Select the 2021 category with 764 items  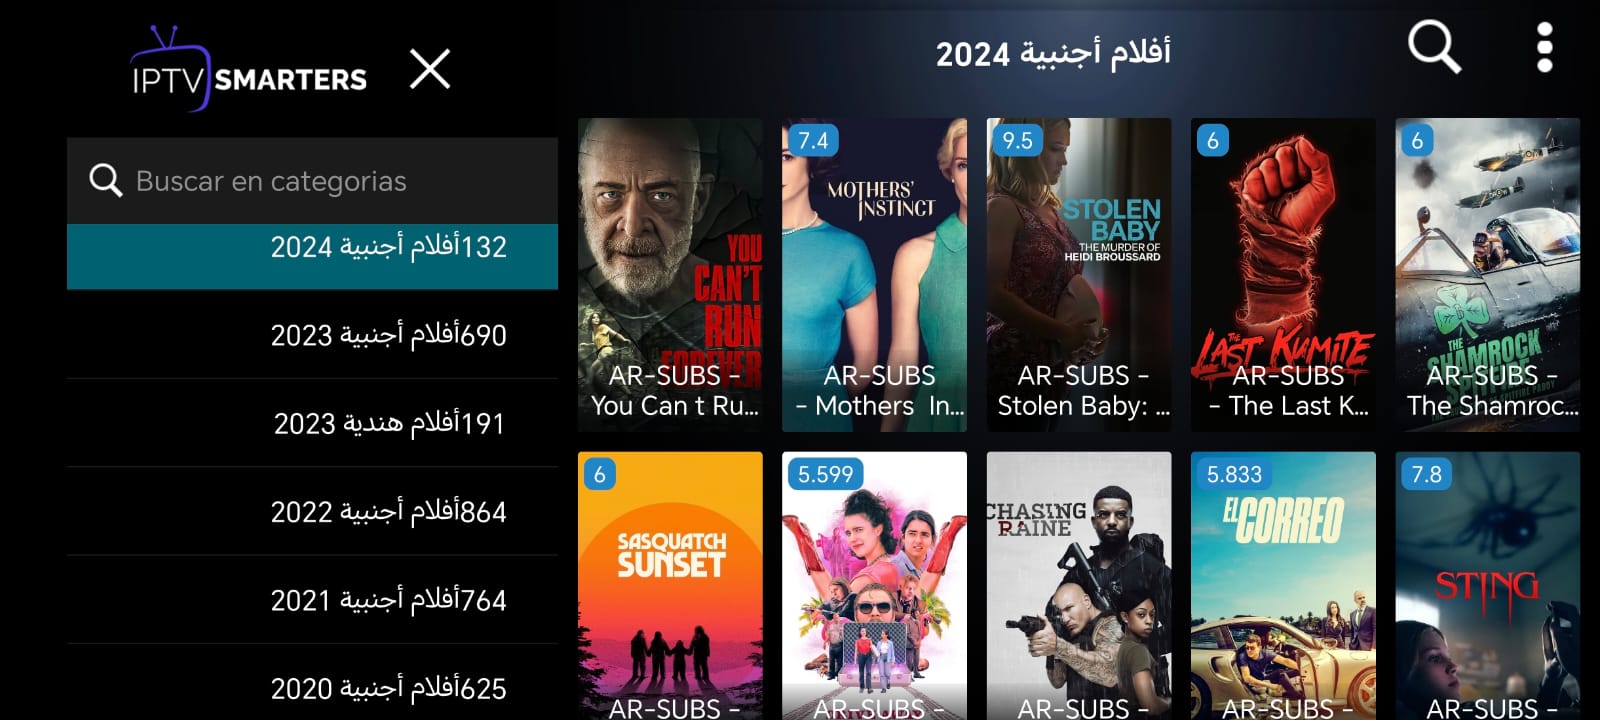312,599
